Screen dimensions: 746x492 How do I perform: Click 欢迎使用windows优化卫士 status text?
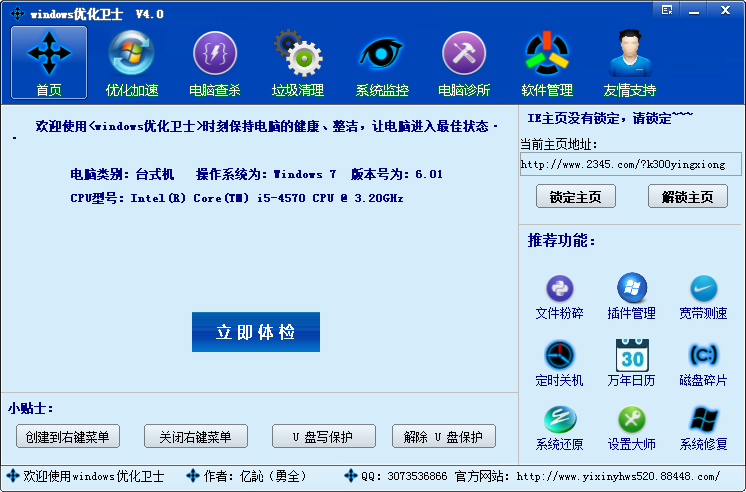tap(94, 476)
